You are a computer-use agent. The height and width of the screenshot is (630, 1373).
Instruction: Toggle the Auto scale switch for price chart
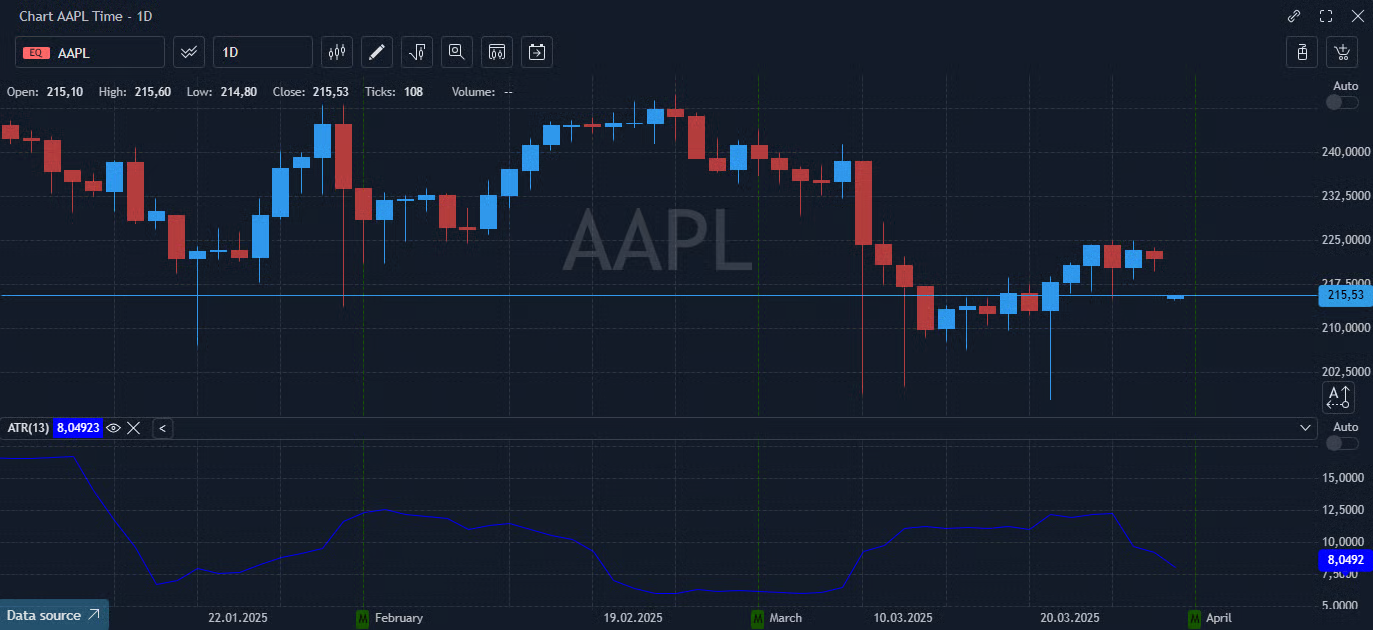[1342, 102]
